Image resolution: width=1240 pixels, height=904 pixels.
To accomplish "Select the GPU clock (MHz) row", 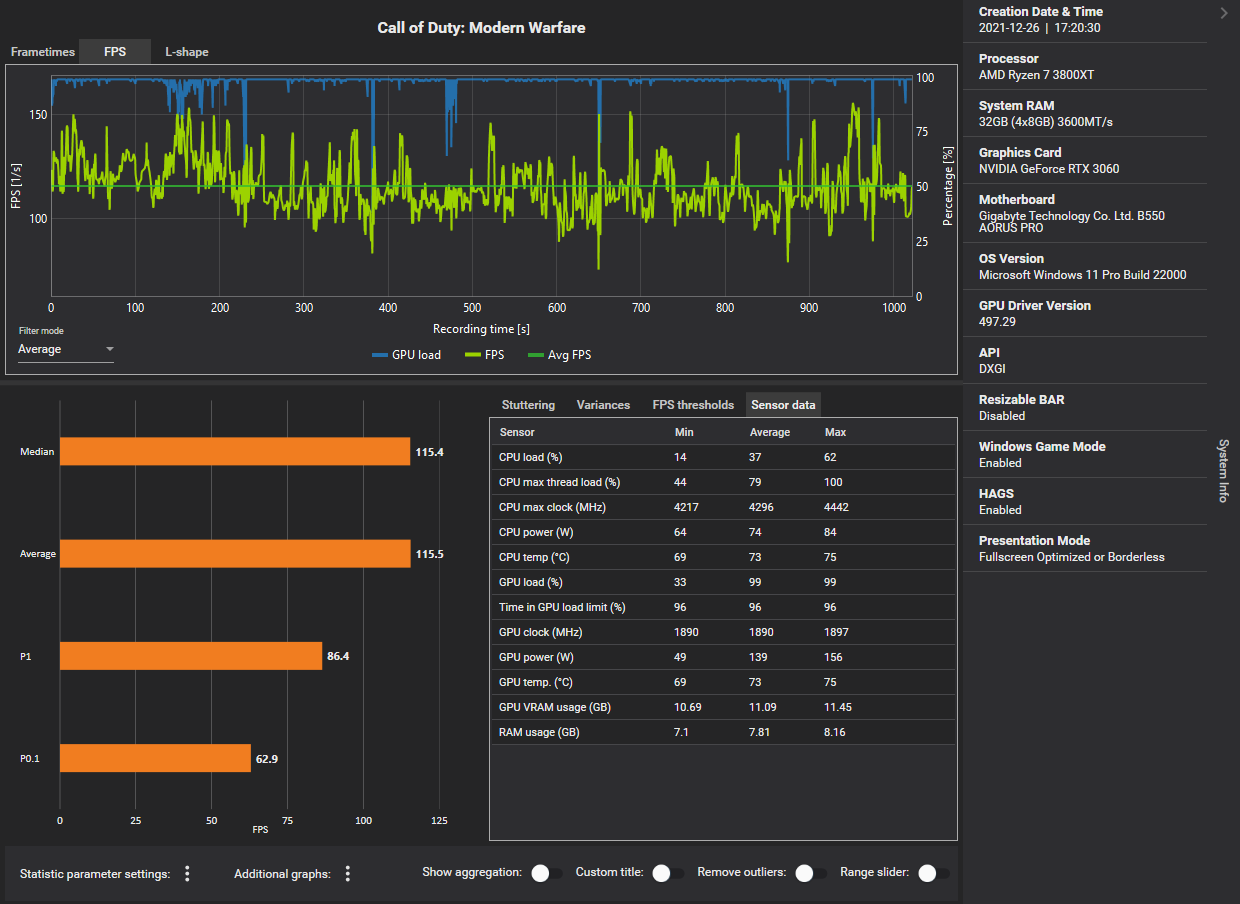I will 723,632.
